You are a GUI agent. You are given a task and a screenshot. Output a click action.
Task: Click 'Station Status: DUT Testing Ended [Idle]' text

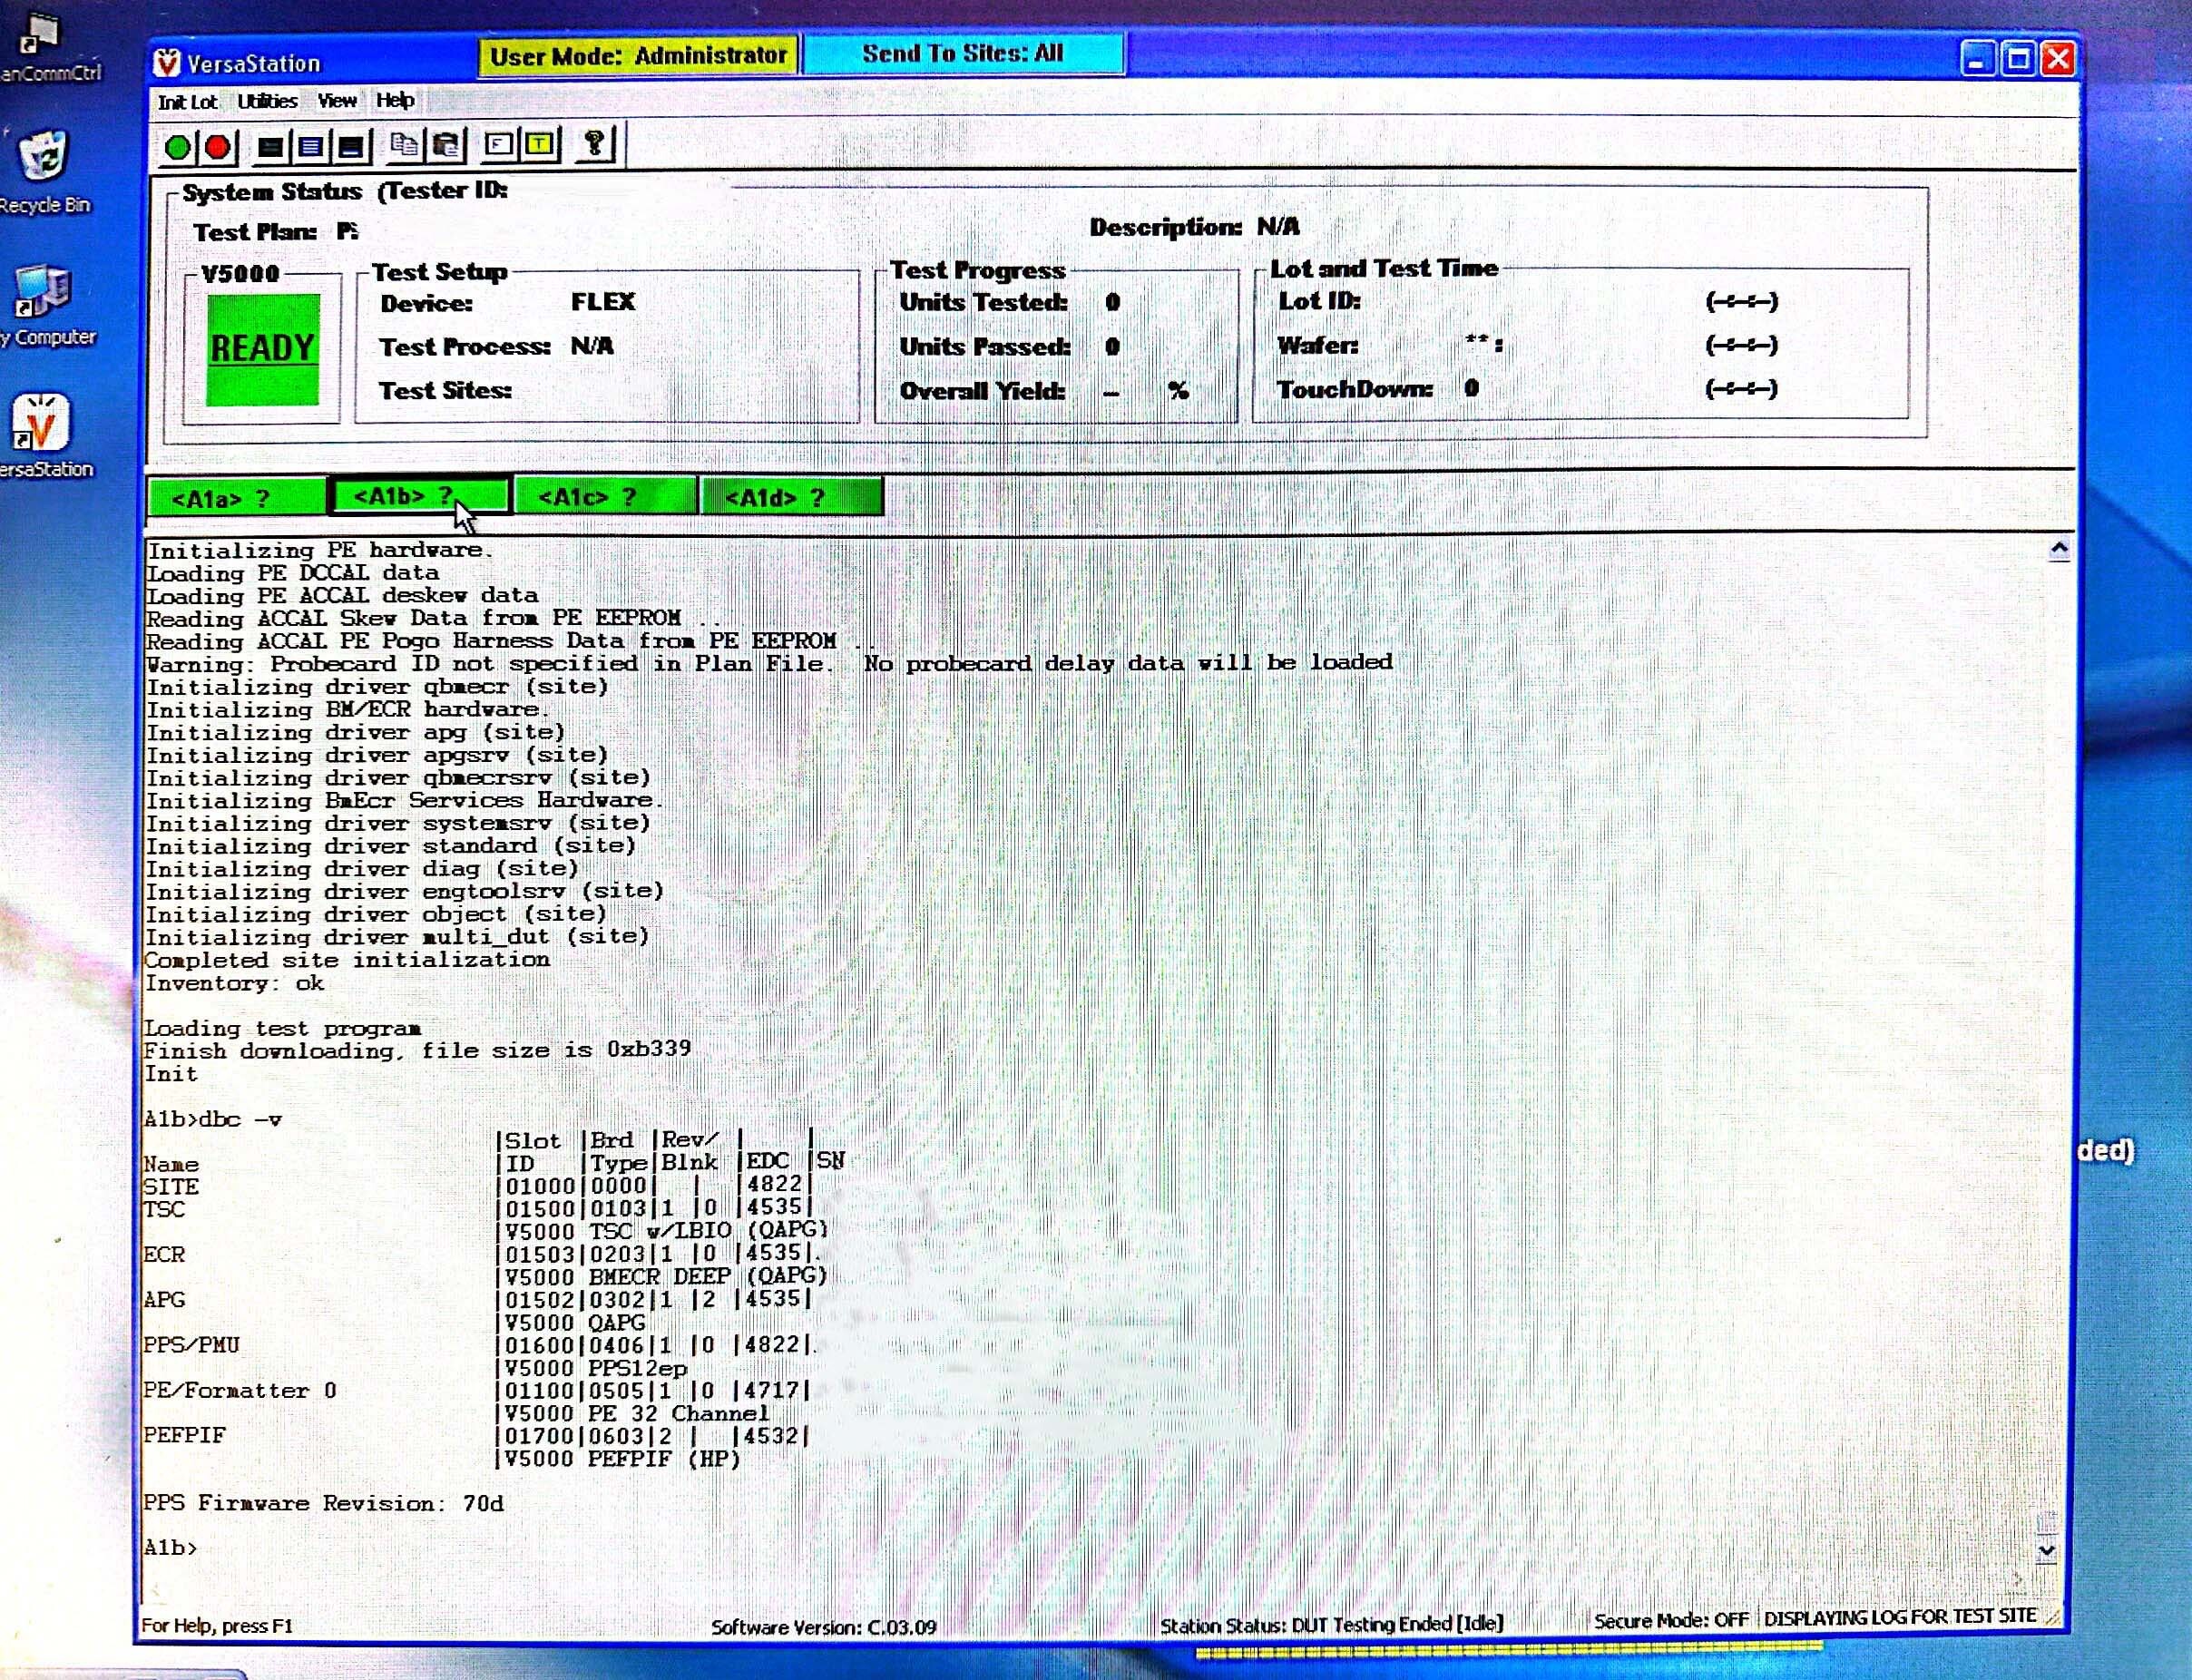[1331, 1624]
